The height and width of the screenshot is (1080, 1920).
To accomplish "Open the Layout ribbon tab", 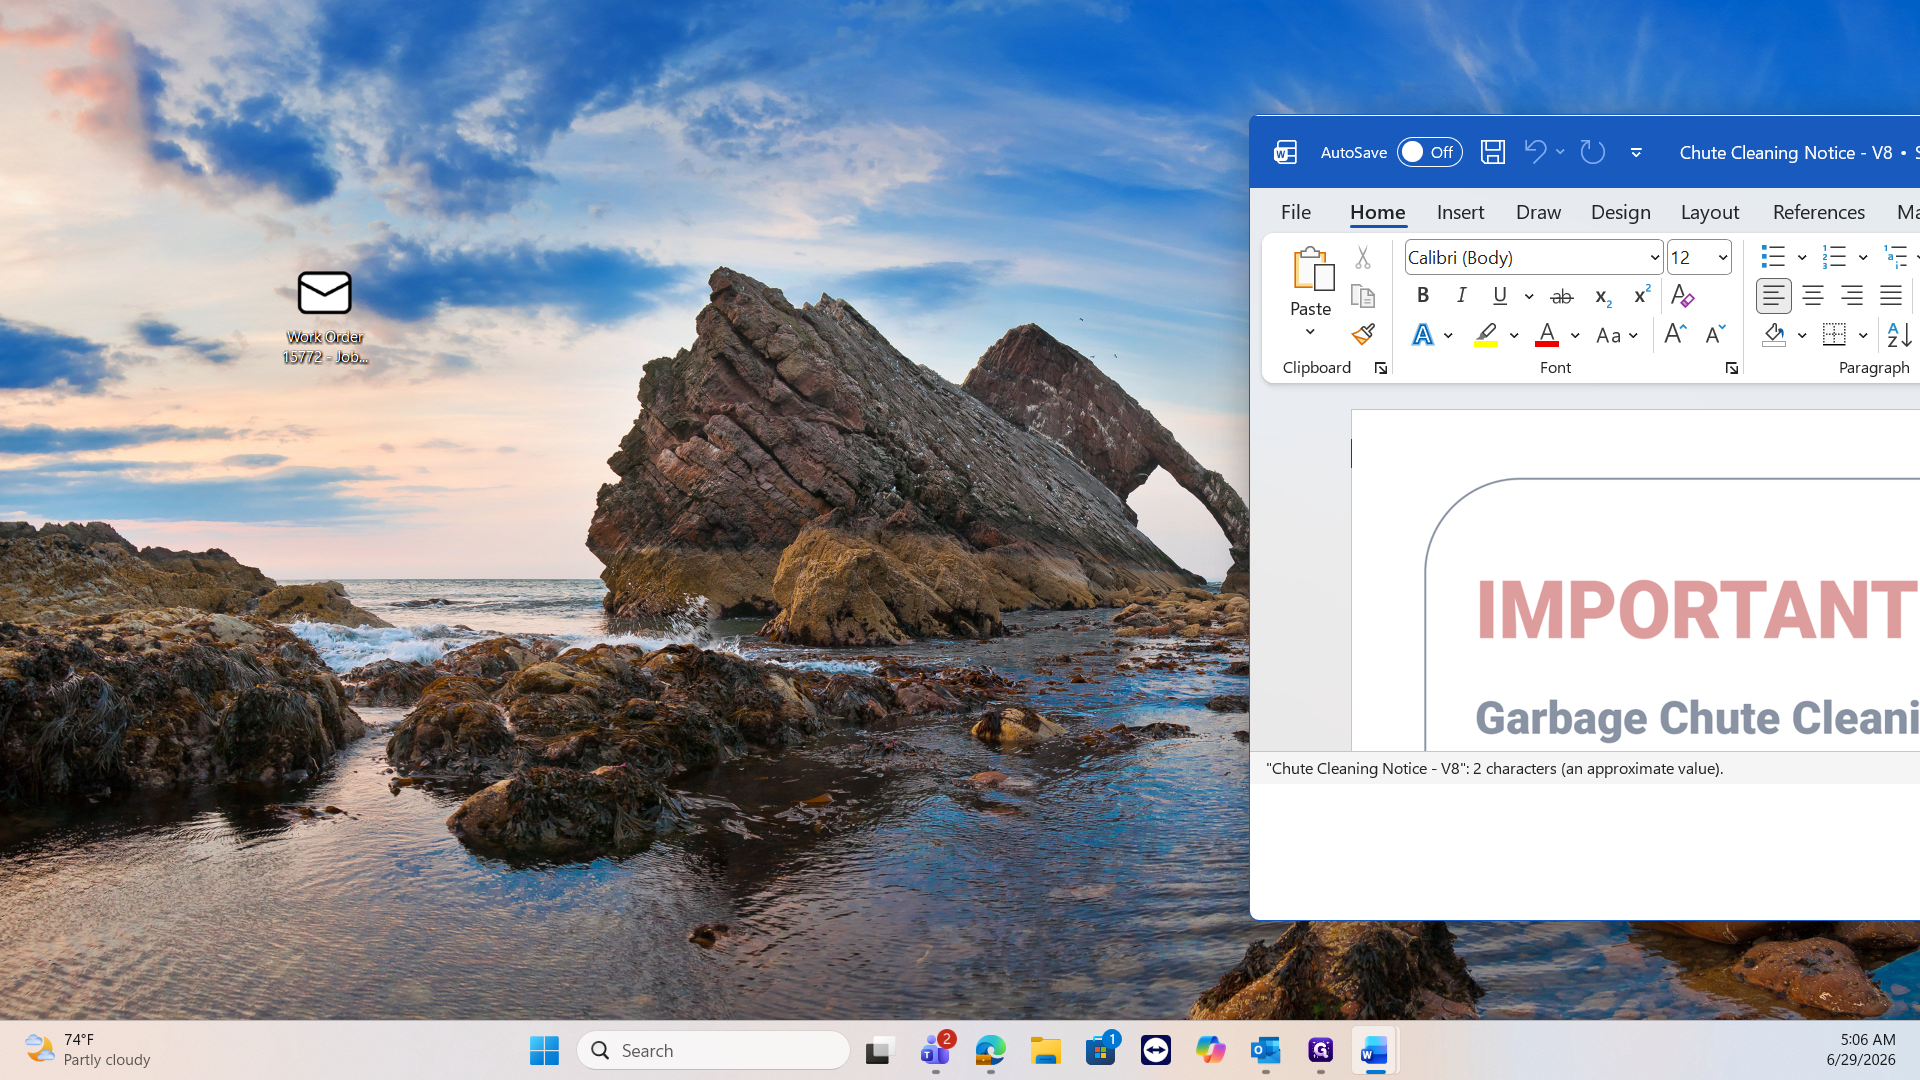I will tap(1709, 212).
